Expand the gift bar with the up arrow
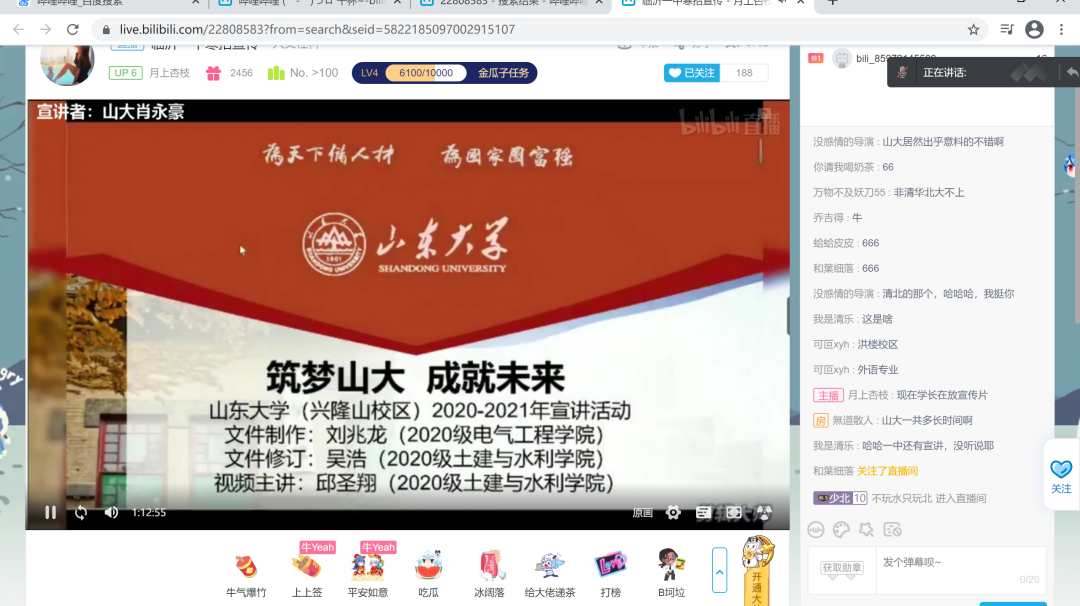1080x606 pixels. (x=719, y=570)
